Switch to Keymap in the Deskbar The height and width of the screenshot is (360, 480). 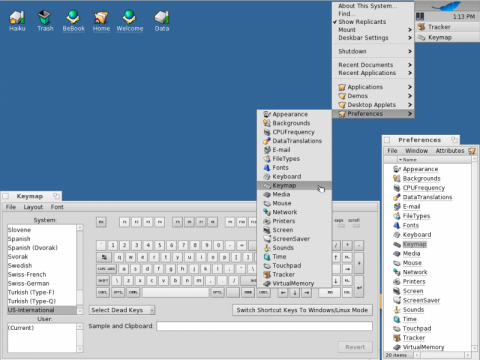tap(447, 37)
